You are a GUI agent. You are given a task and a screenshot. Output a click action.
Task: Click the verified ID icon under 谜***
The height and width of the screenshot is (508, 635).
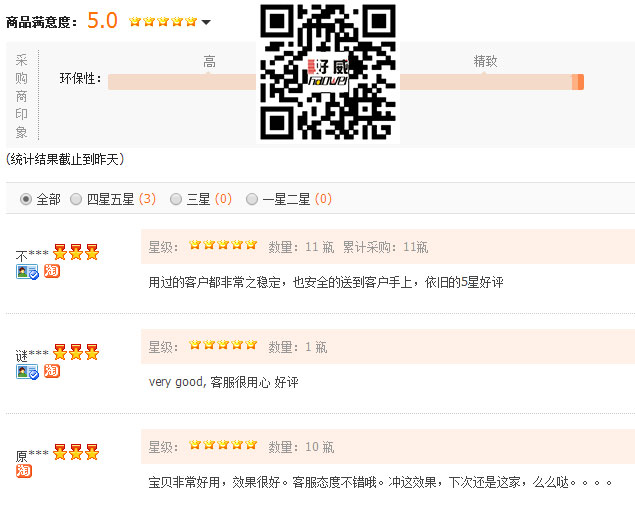27,371
